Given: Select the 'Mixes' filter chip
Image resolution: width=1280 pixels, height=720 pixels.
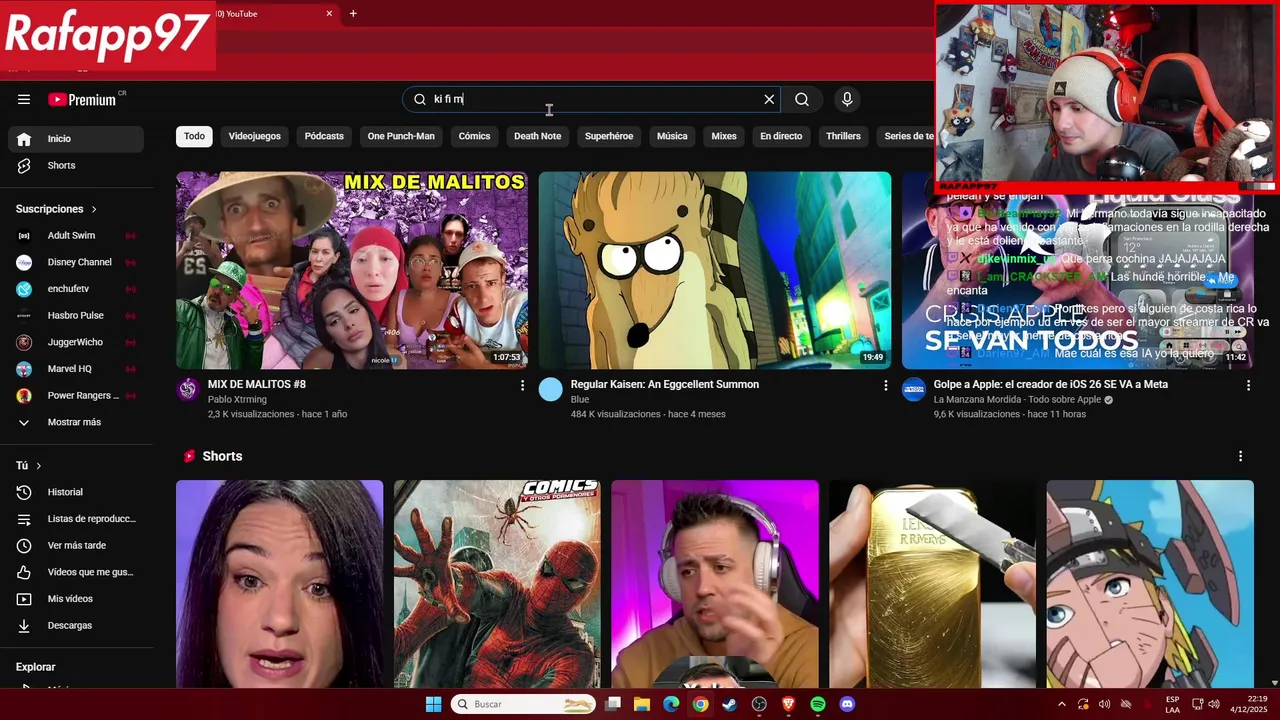Looking at the screenshot, I should pos(724,136).
